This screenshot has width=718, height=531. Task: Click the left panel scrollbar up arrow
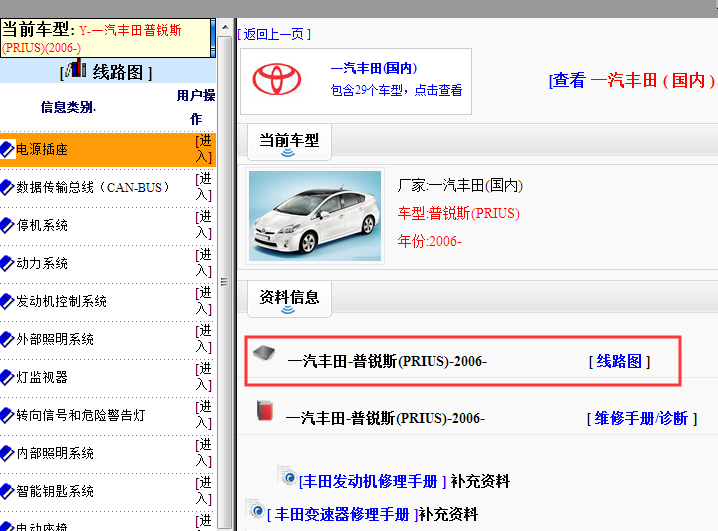coord(225,27)
